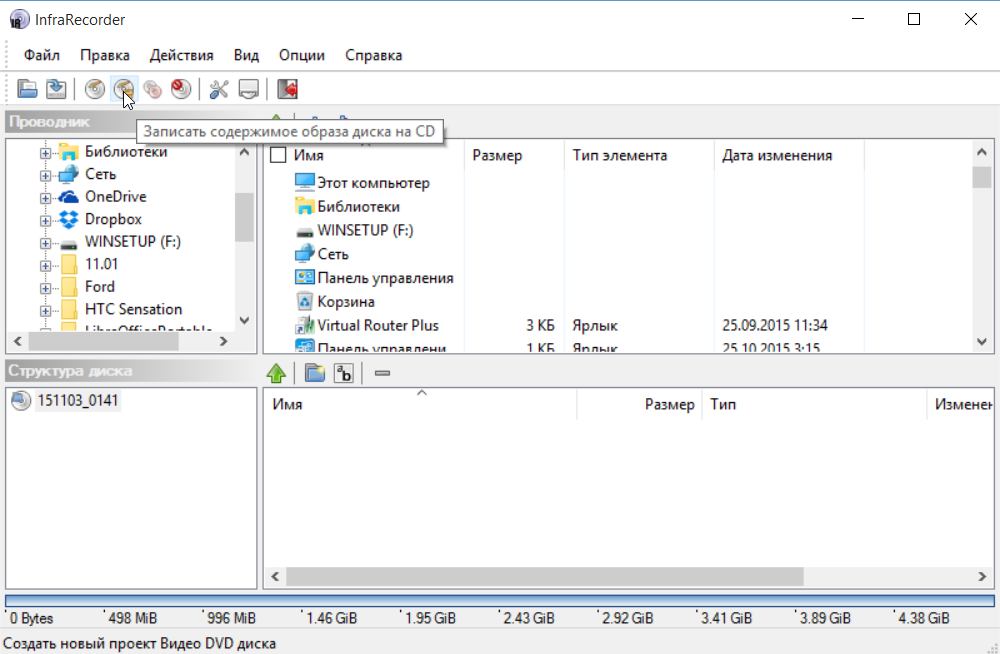
Task: Select the 11.01 folder in the tree
Action: (x=101, y=264)
